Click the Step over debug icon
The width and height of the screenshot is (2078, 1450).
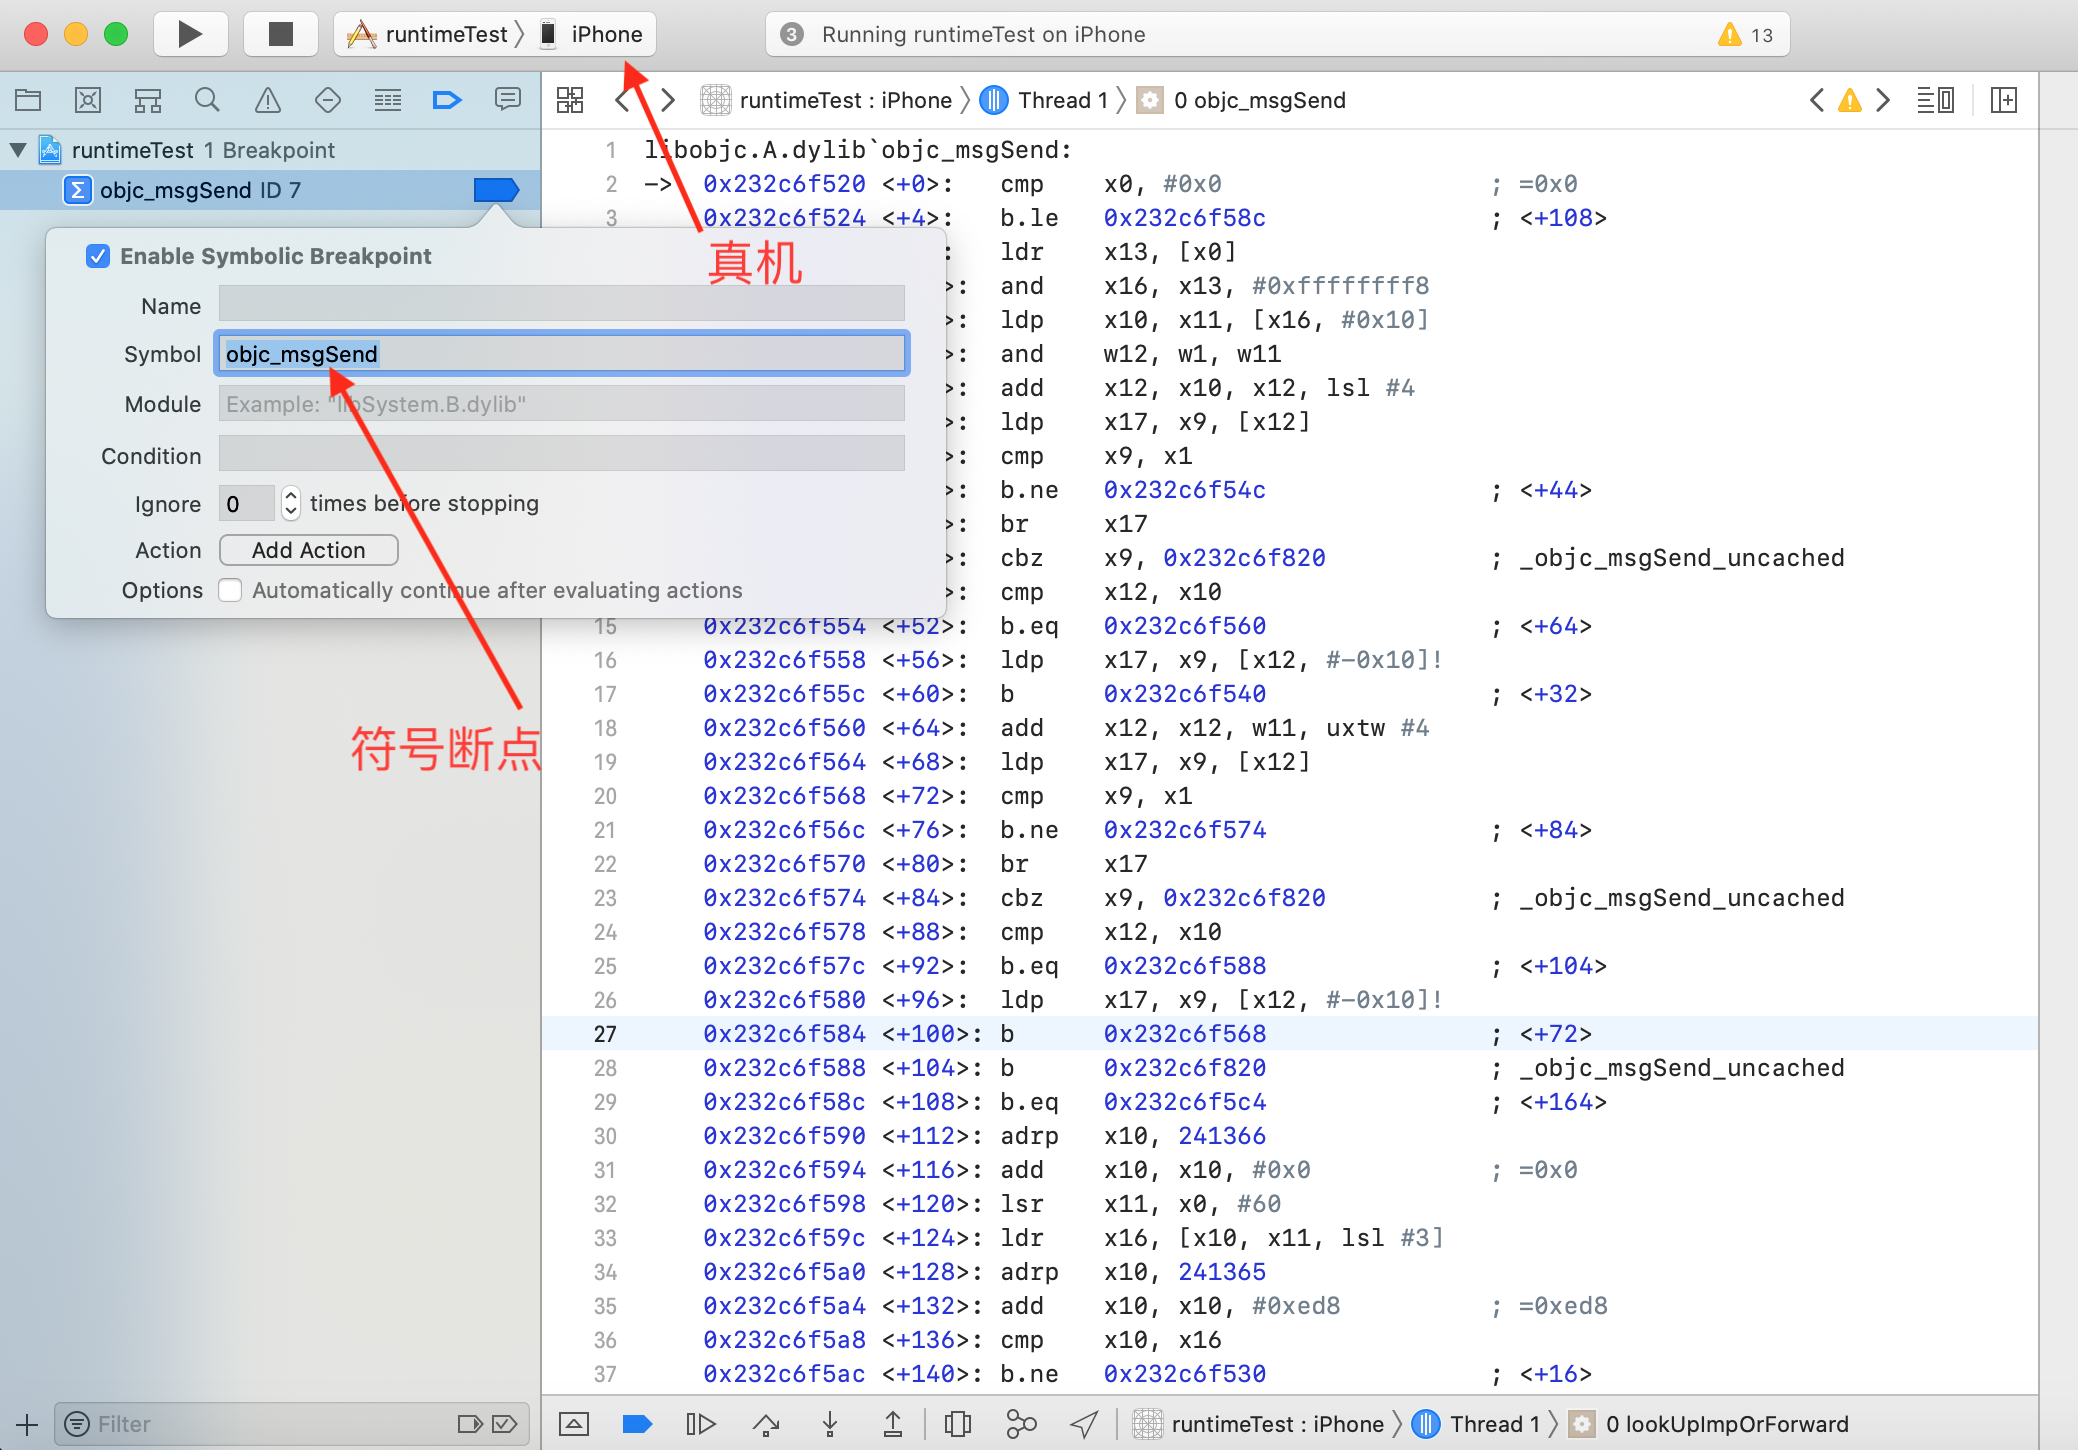click(x=766, y=1424)
